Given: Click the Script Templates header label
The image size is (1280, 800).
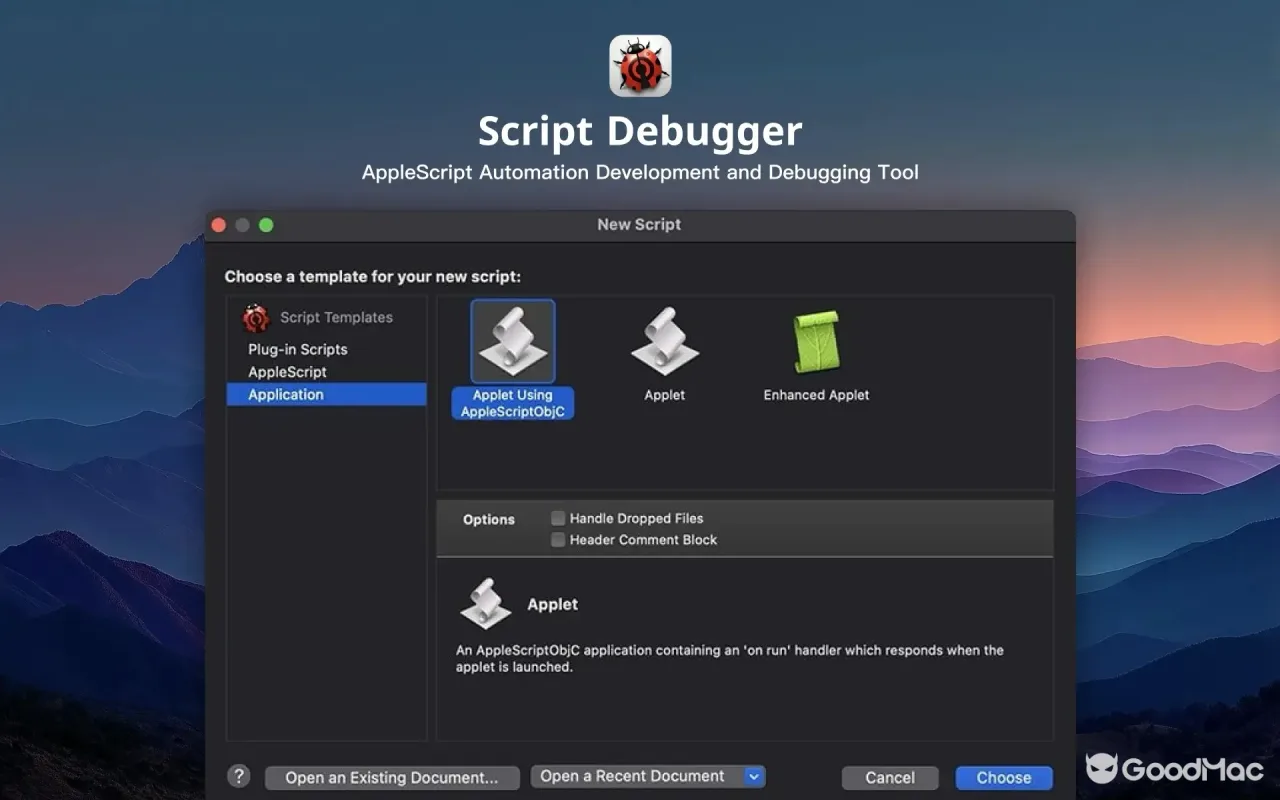Looking at the screenshot, I should point(336,318).
